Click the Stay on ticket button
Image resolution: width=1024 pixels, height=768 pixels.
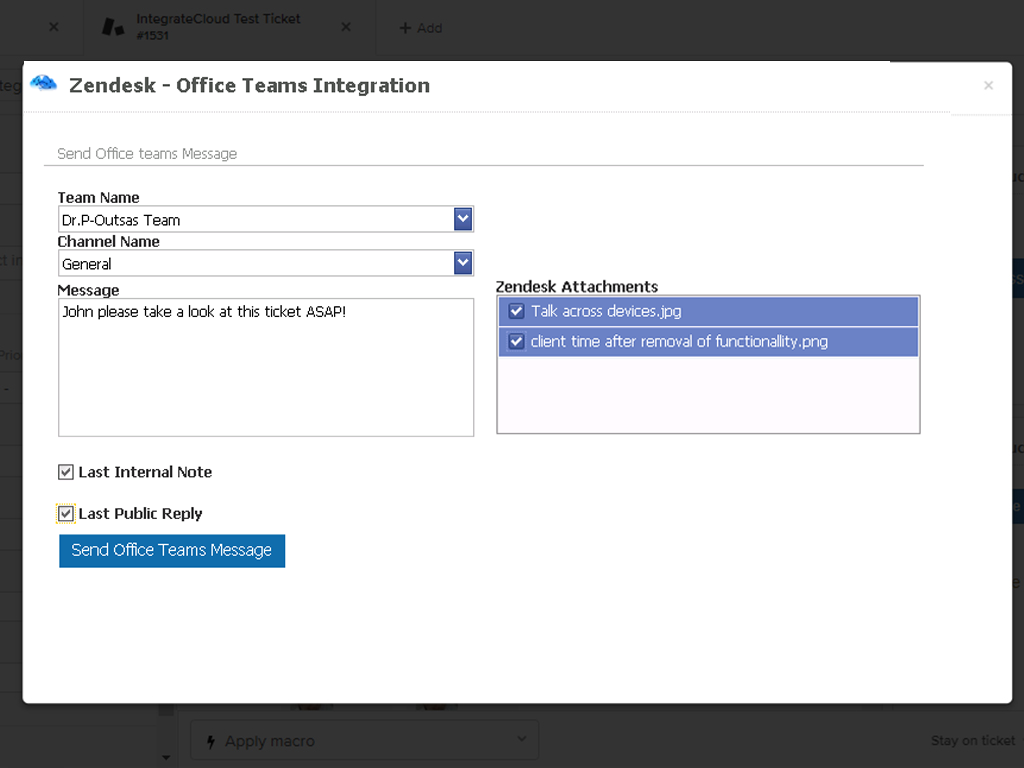click(971, 740)
